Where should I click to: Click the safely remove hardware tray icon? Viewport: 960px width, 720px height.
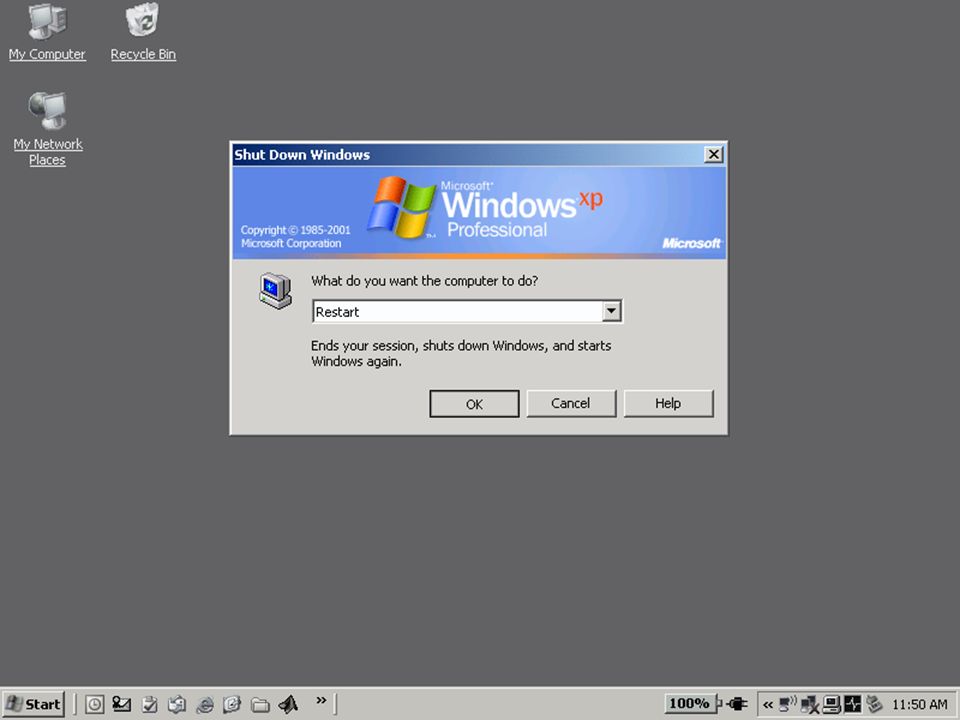874,704
